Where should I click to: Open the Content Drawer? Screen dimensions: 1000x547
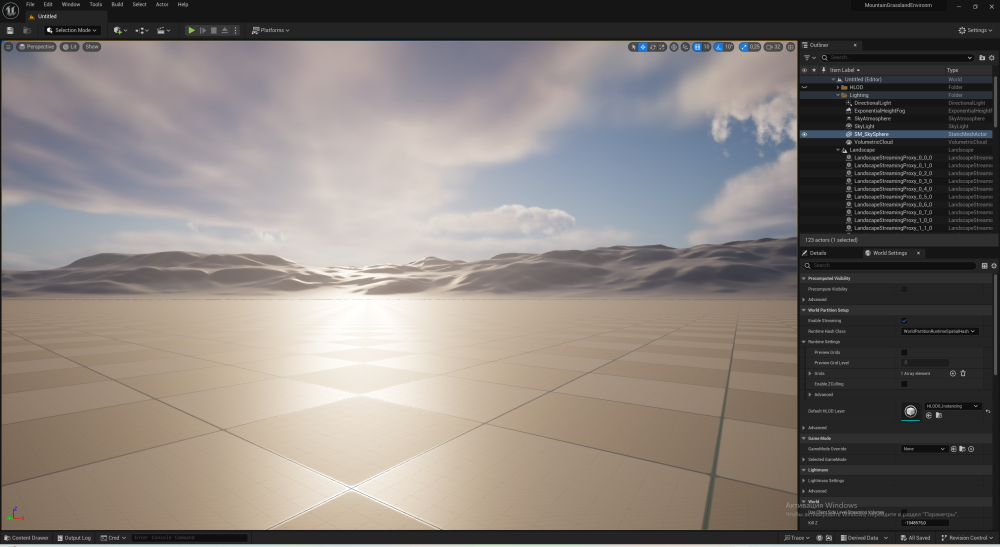click(26, 538)
